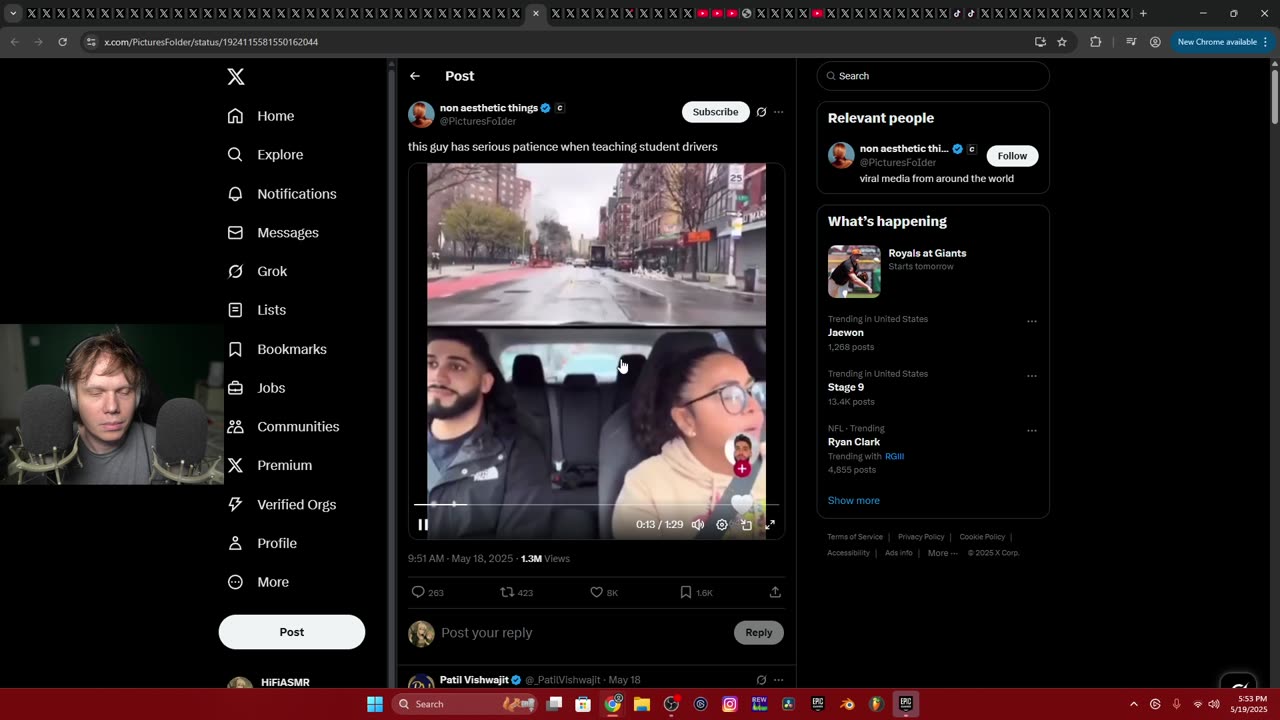The image size is (1280, 720).
Task: Open the post's three-dot more menu
Action: 779,112
